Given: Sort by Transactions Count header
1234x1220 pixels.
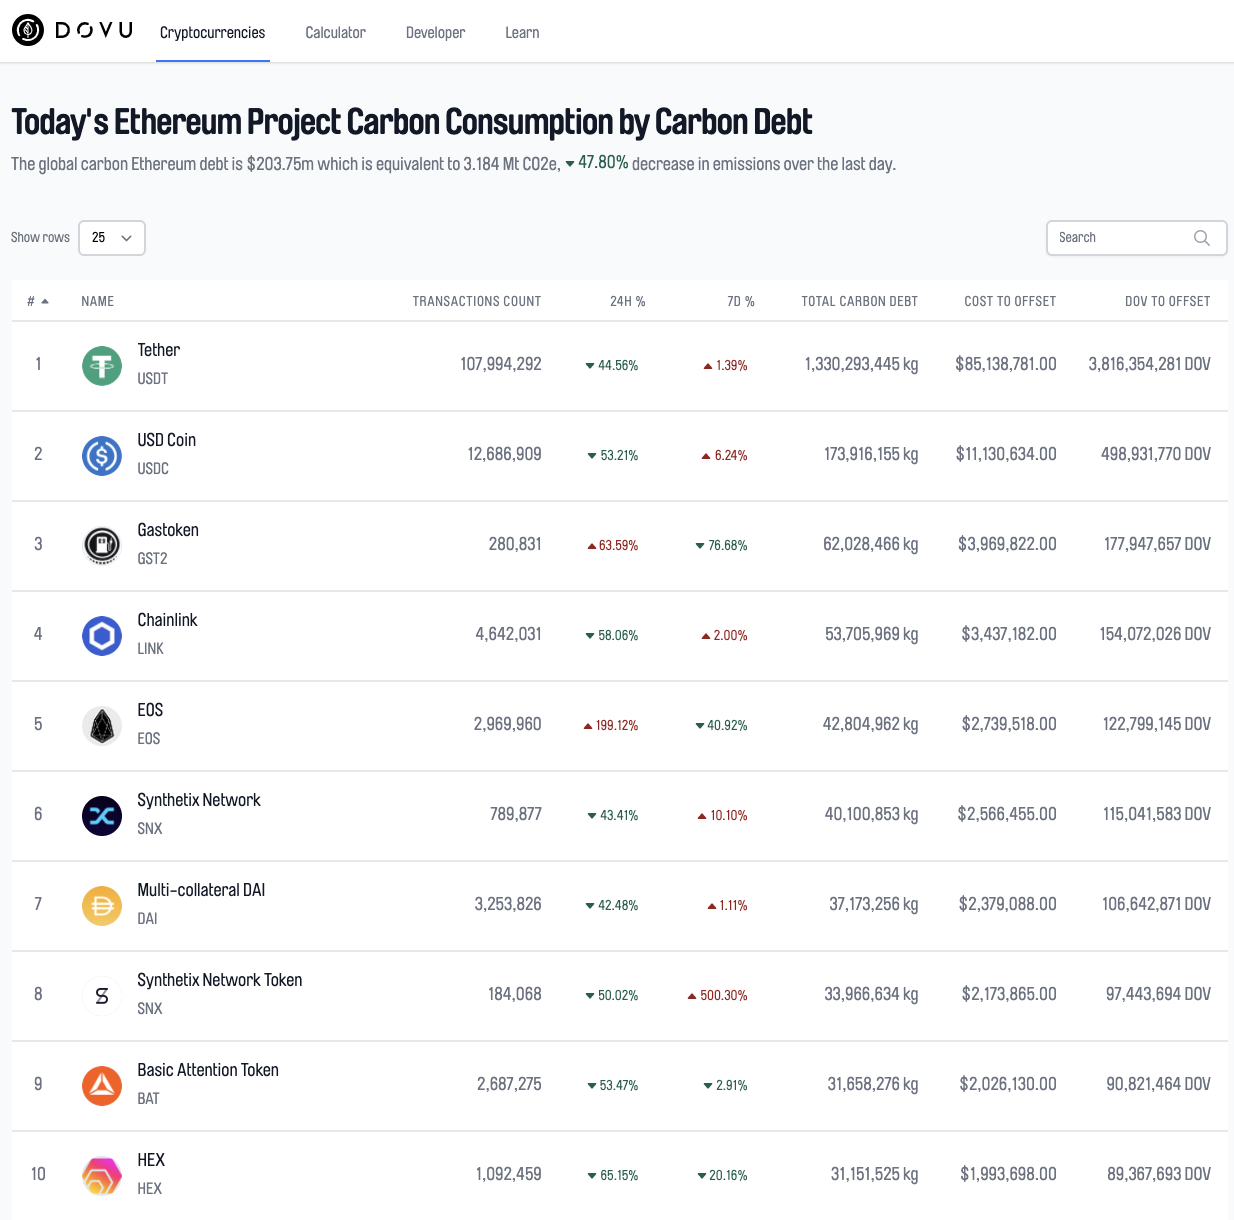Looking at the screenshot, I should tap(476, 301).
